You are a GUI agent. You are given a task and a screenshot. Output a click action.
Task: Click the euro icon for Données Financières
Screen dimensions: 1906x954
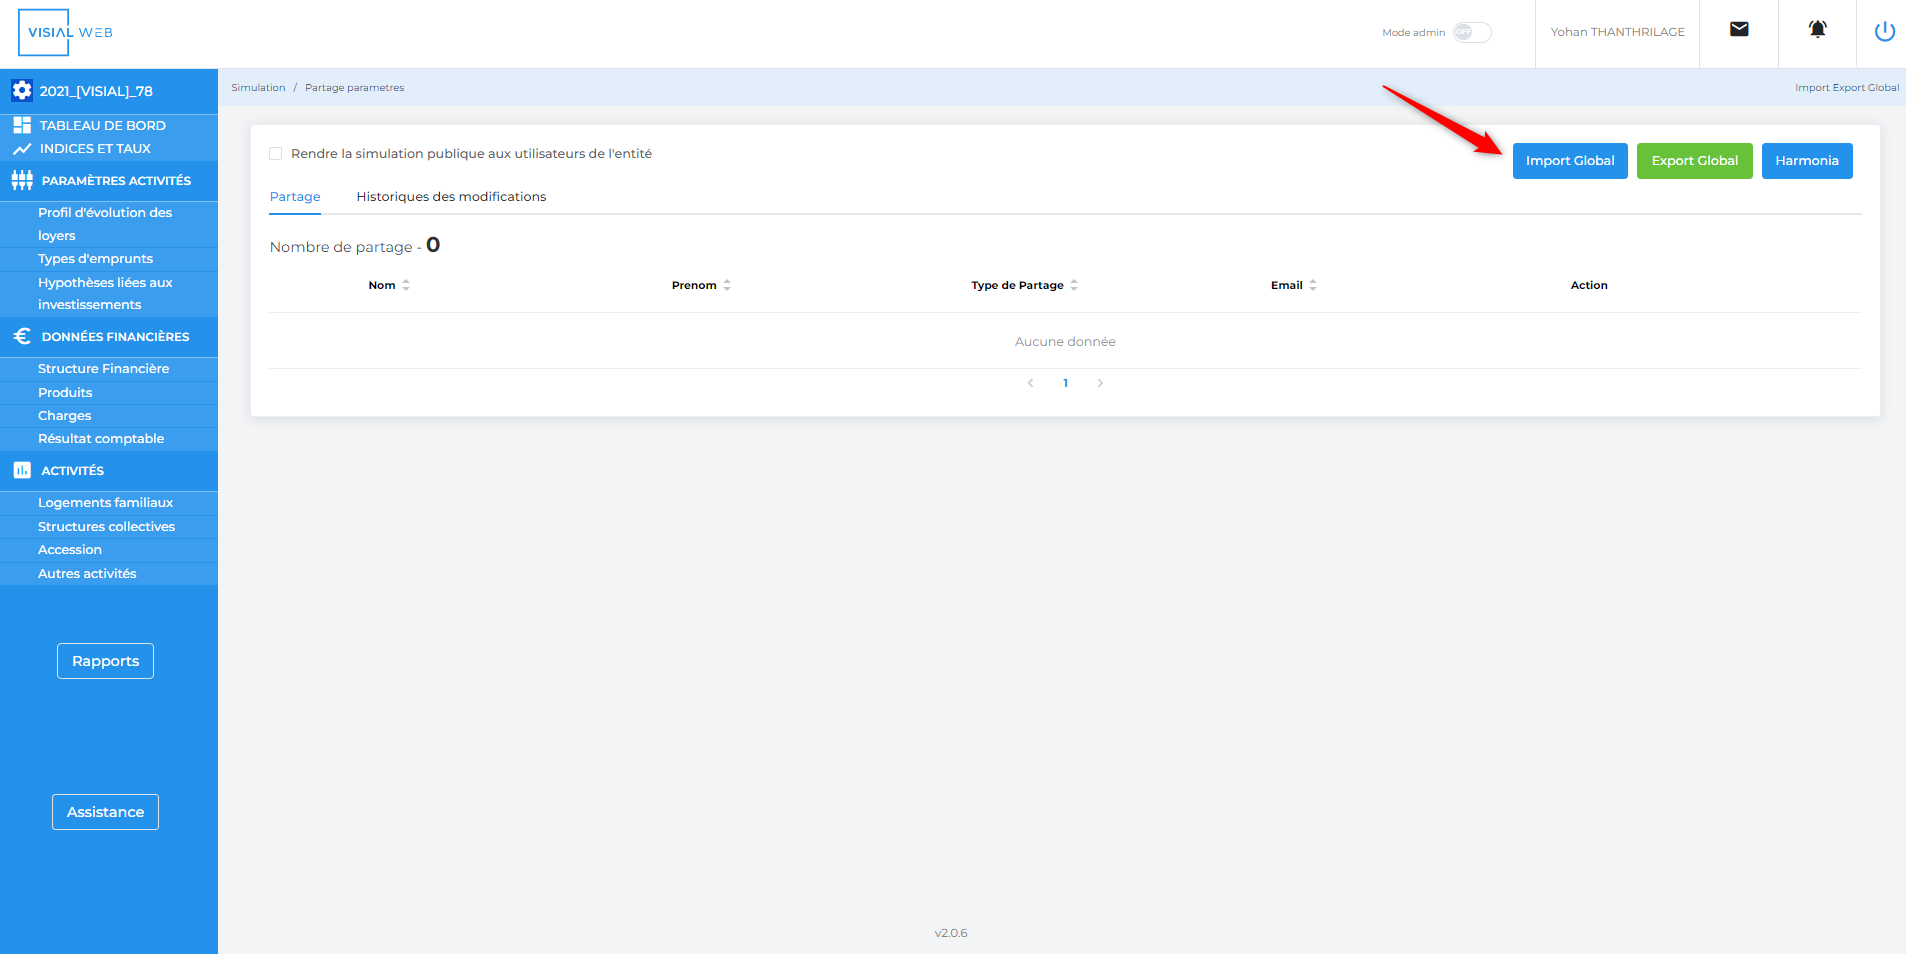22,336
